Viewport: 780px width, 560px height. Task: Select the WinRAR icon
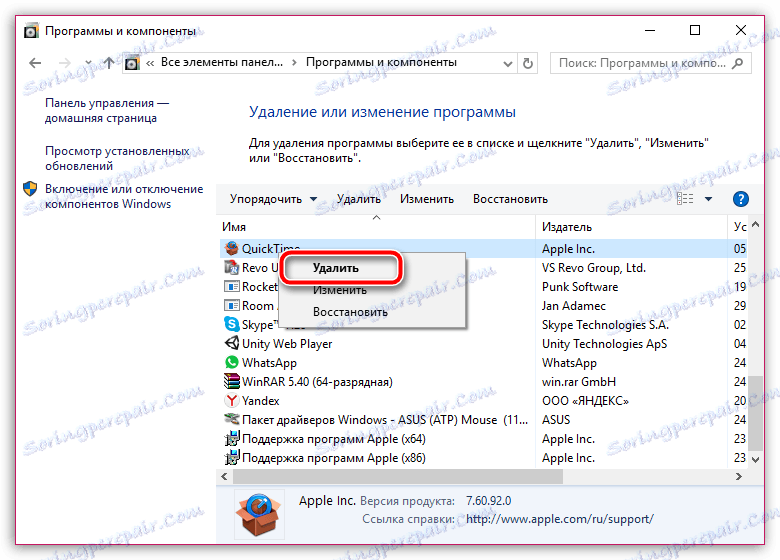232,381
